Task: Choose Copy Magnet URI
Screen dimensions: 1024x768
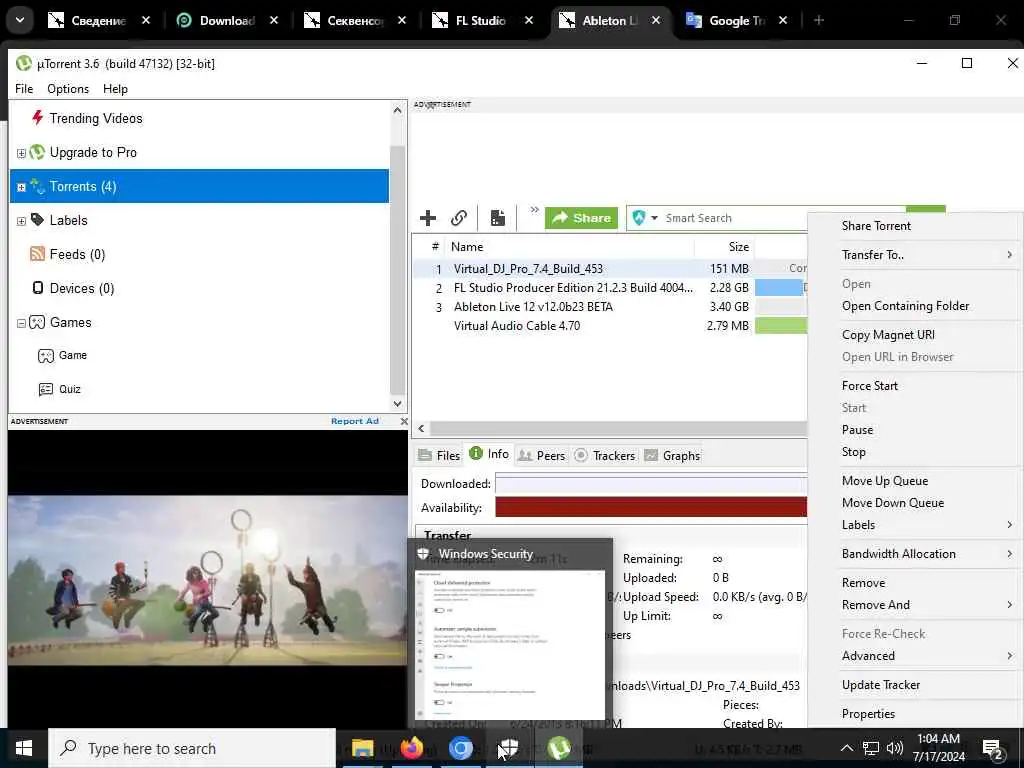Action: click(x=888, y=335)
